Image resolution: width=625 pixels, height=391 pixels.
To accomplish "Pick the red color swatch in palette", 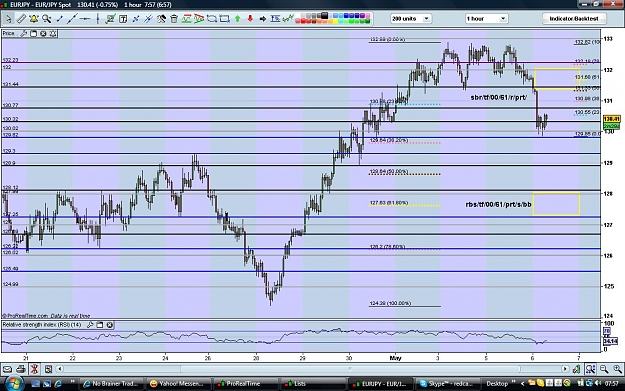I will pyautogui.click(x=303, y=21).
